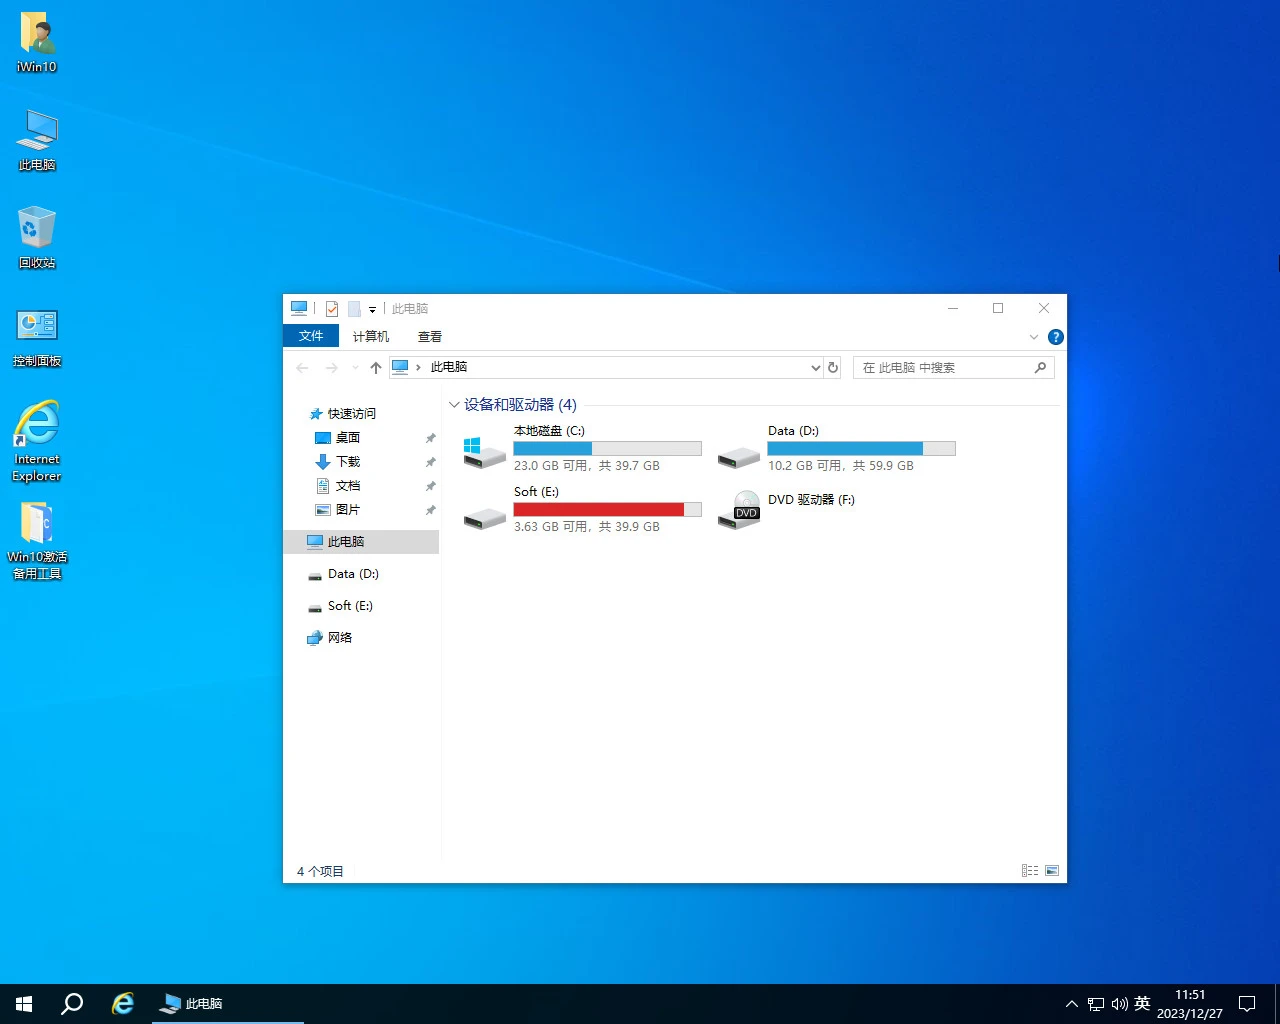Click the 此电脑 taskbar window button
Image resolution: width=1280 pixels, height=1024 pixels.
point(228,1004)
